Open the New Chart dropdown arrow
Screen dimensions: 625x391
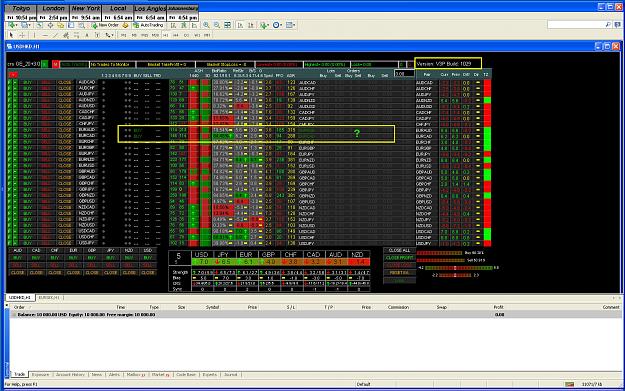coord(16,25)
